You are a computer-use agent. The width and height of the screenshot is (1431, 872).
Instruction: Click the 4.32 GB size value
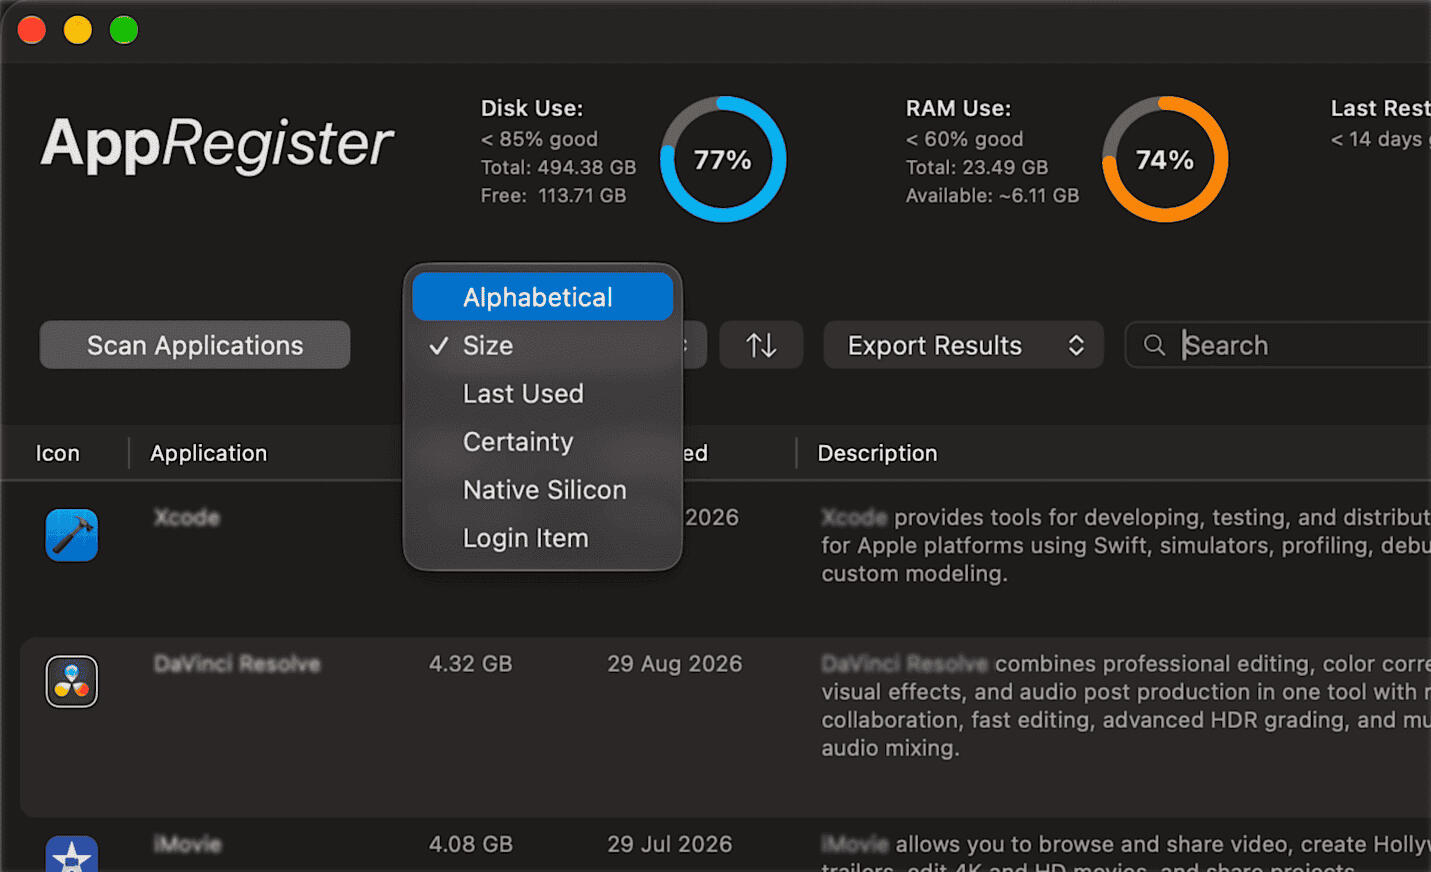(x=471, y=664)
